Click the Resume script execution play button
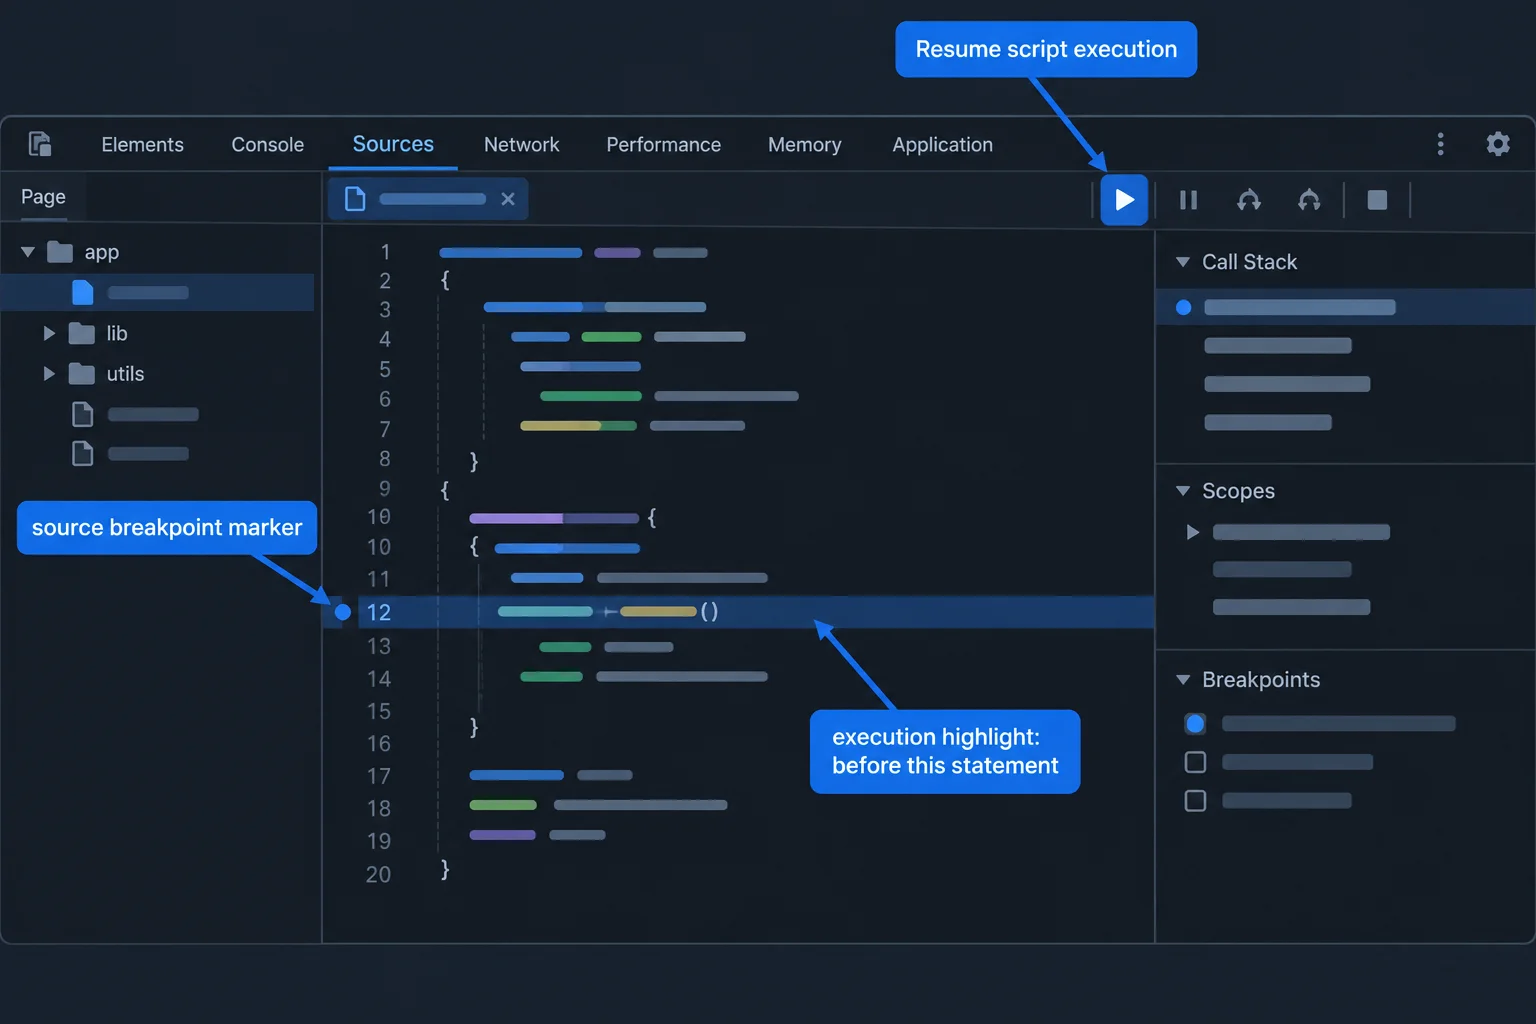Image resolution: width=1536 pixels, height=1024 pixels. tap(1124, 200)
